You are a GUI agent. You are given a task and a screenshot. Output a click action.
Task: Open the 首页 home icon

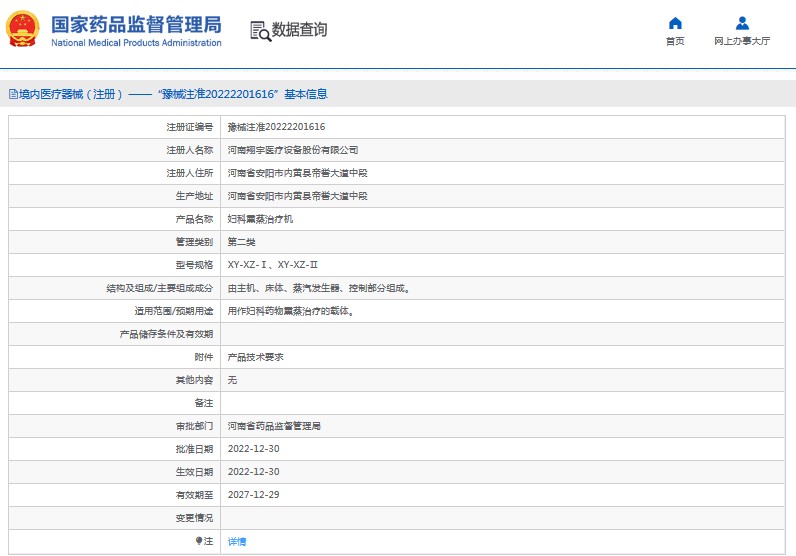[x=675, y=23]
